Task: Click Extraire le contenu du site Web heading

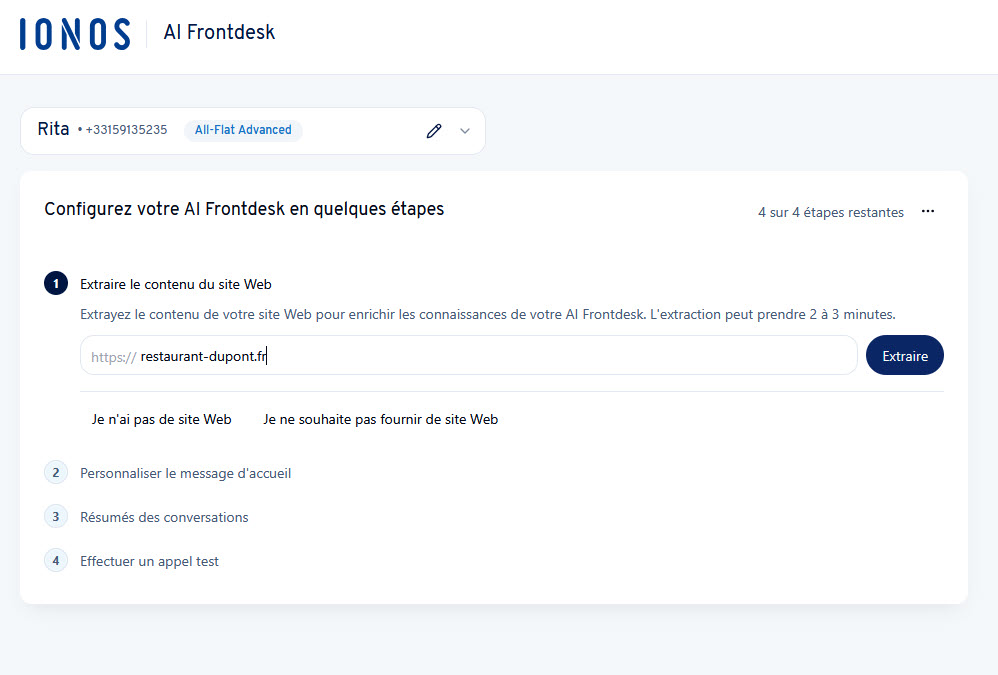Action: point(176,284)
